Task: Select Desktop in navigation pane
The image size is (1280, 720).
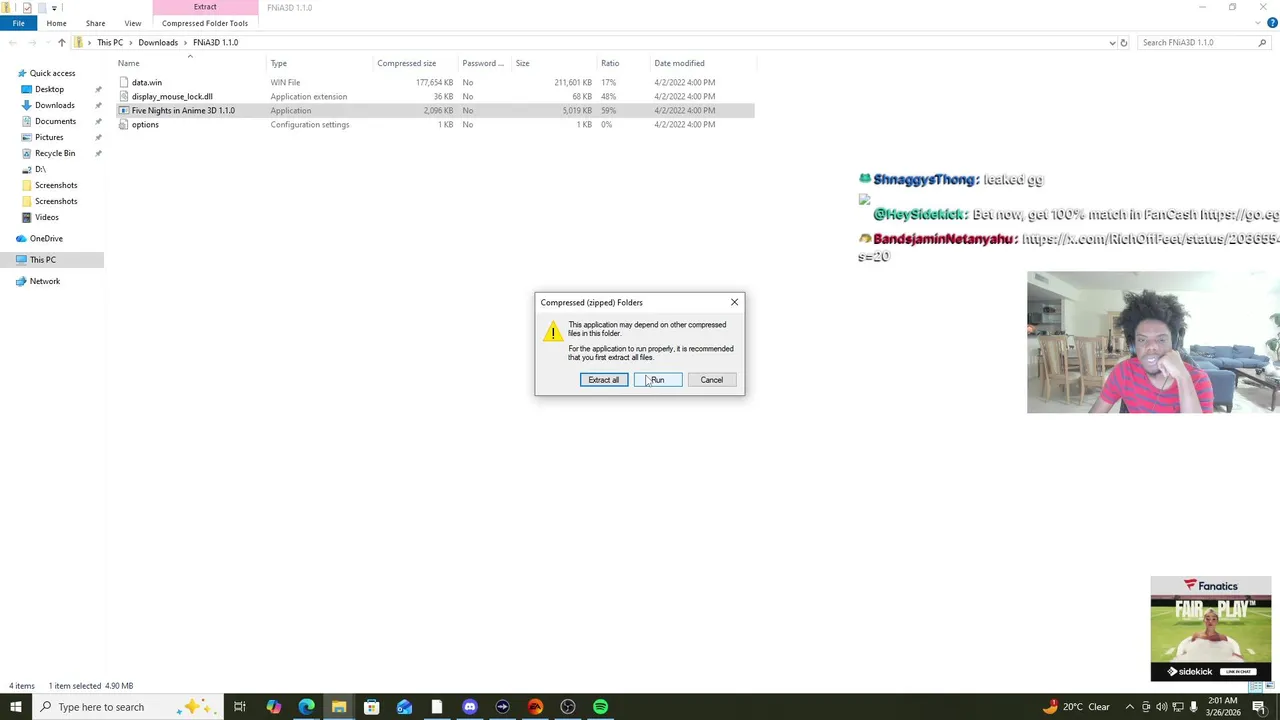Action: pos(49,89)
